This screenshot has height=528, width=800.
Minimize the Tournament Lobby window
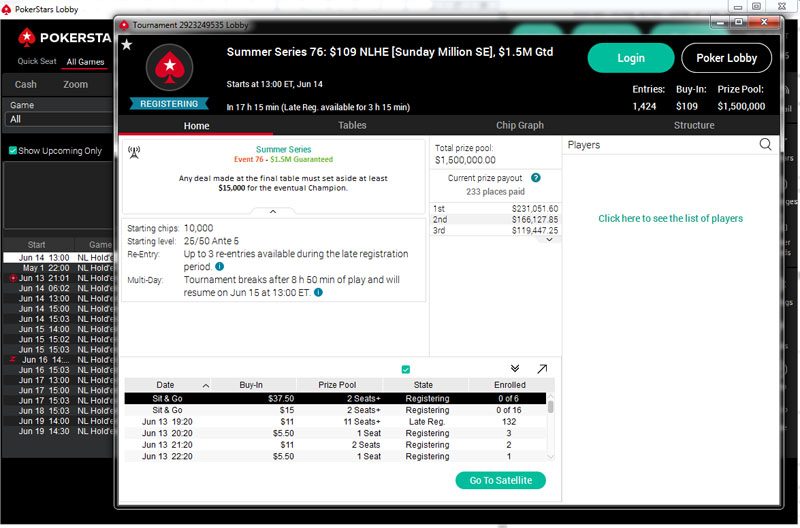coord(720,22)
